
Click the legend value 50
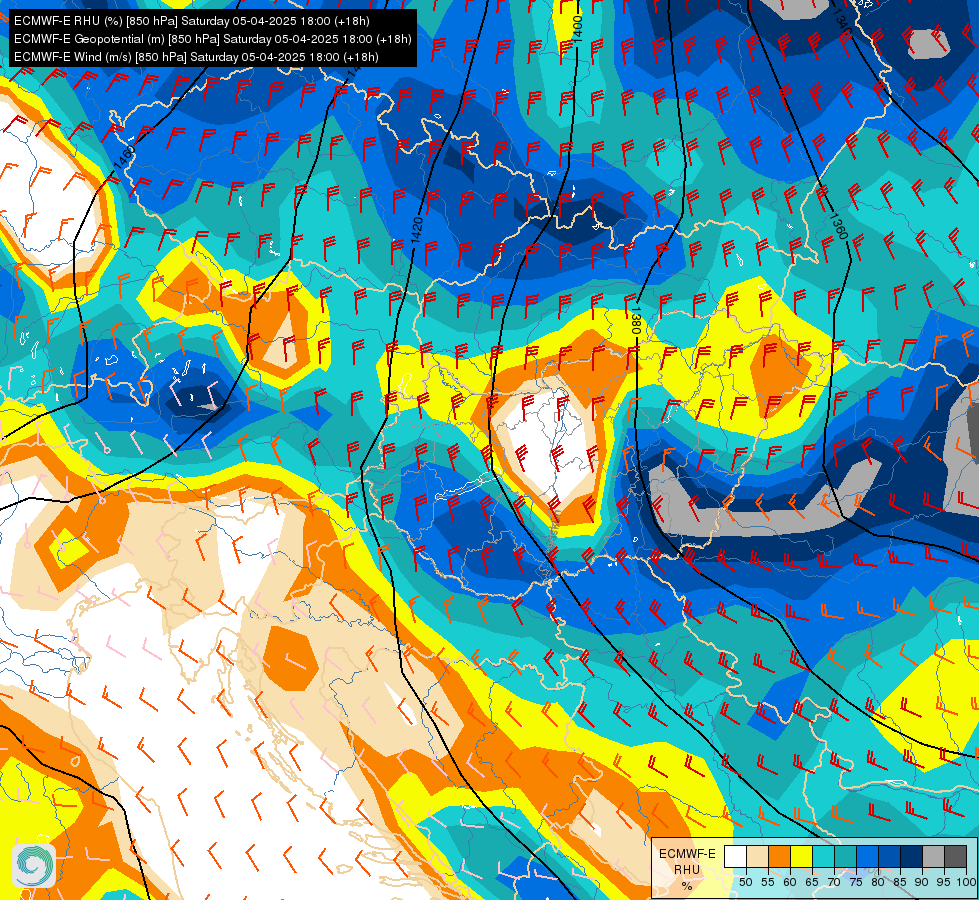point(745,882)
